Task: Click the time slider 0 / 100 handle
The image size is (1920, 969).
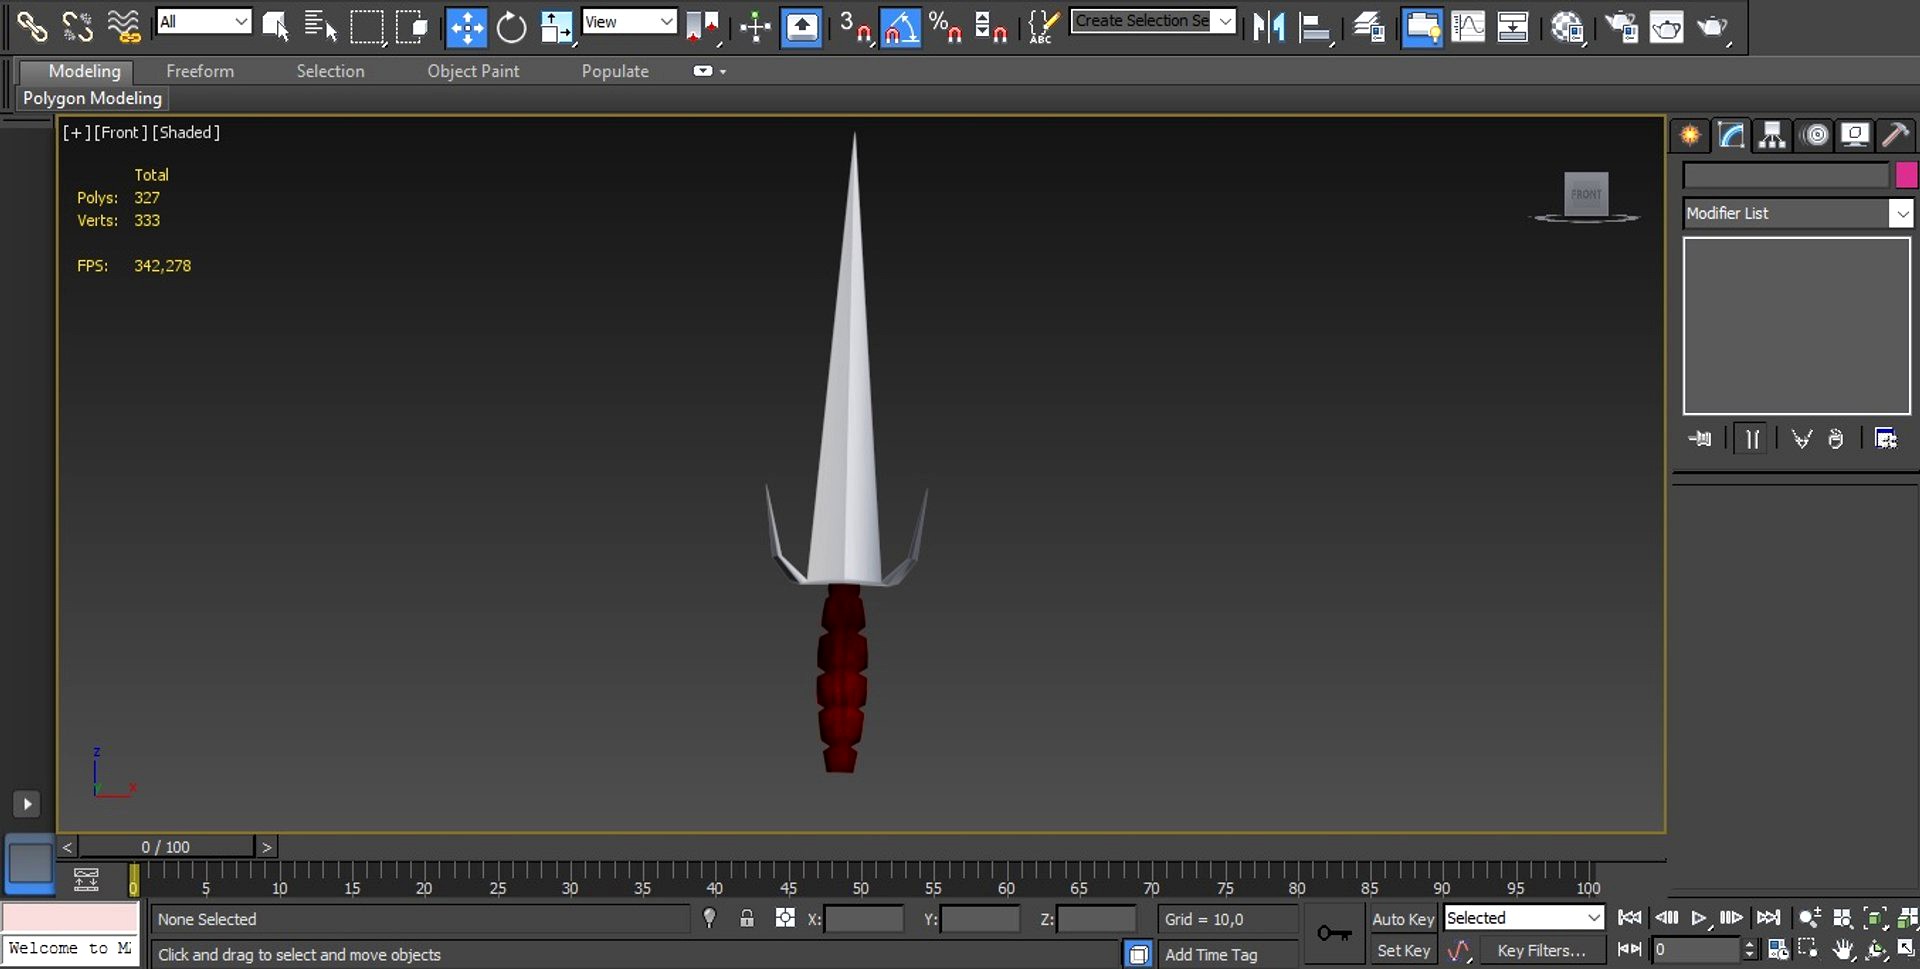Action: pos(166,847)
